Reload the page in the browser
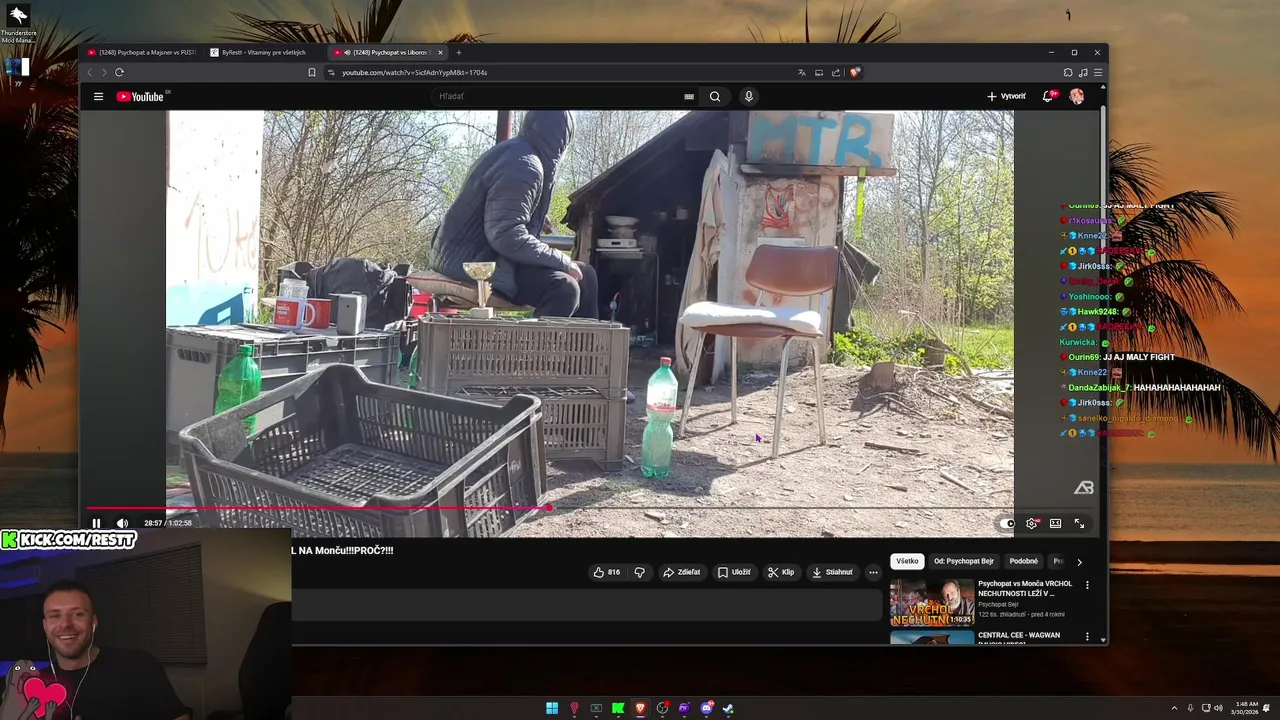Viewport: 1280px width, 720px height. tap(119, 72)
